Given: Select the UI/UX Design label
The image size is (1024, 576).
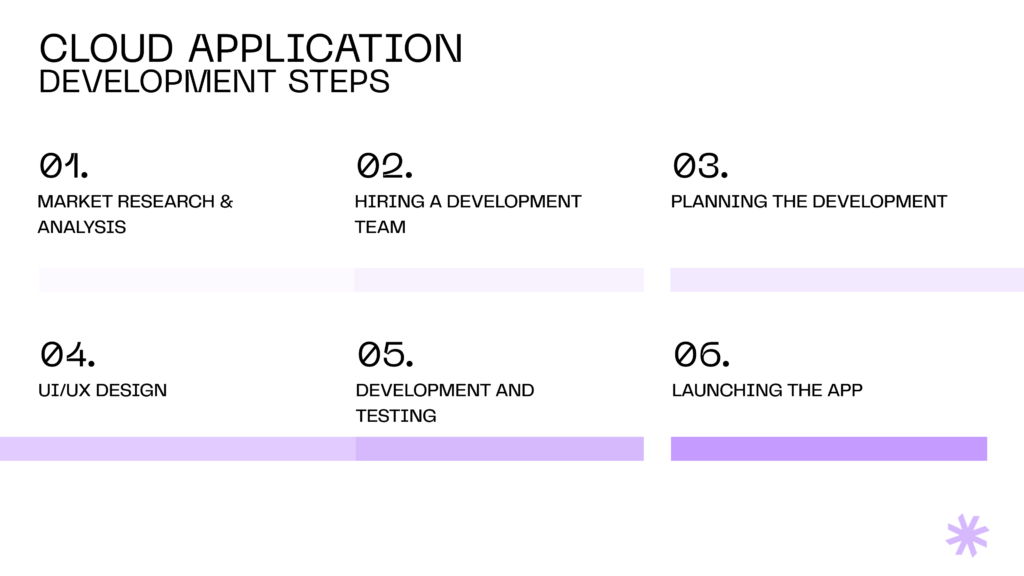Looking at the screenshot, I should coord(103,391).
